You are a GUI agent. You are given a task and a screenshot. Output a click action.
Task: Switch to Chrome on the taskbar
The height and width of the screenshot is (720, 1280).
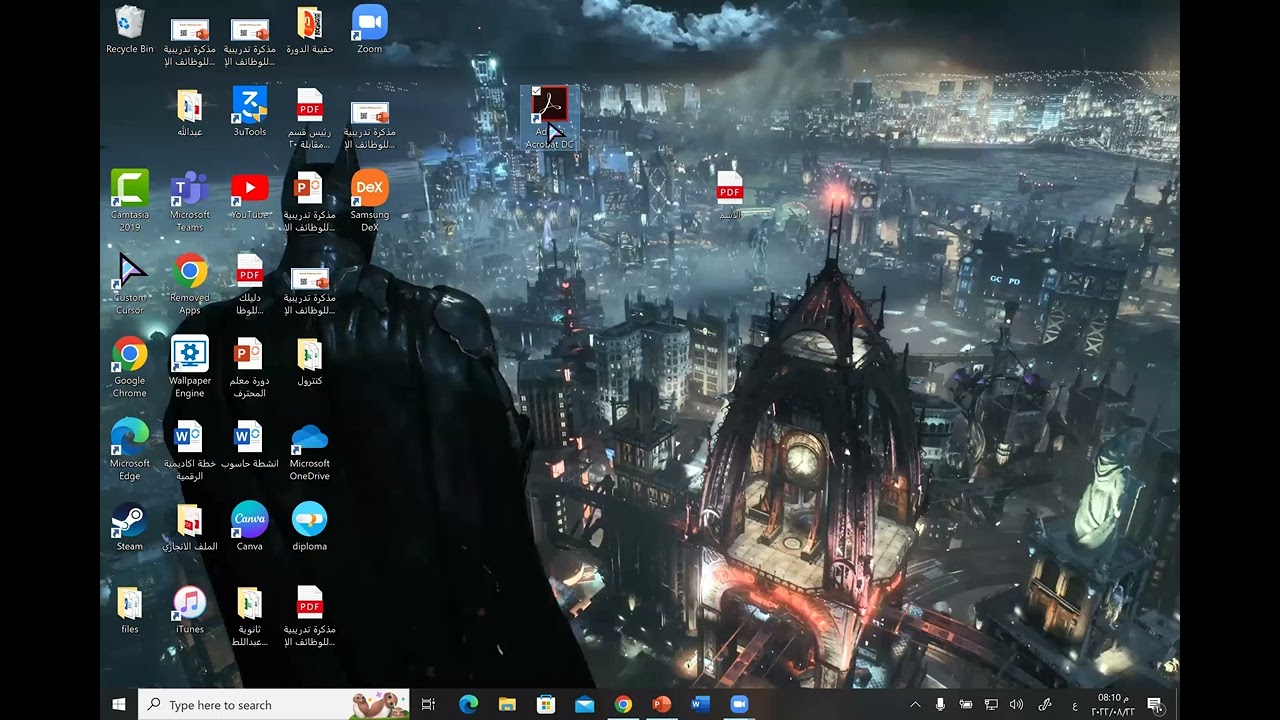(x=623, y=705)
